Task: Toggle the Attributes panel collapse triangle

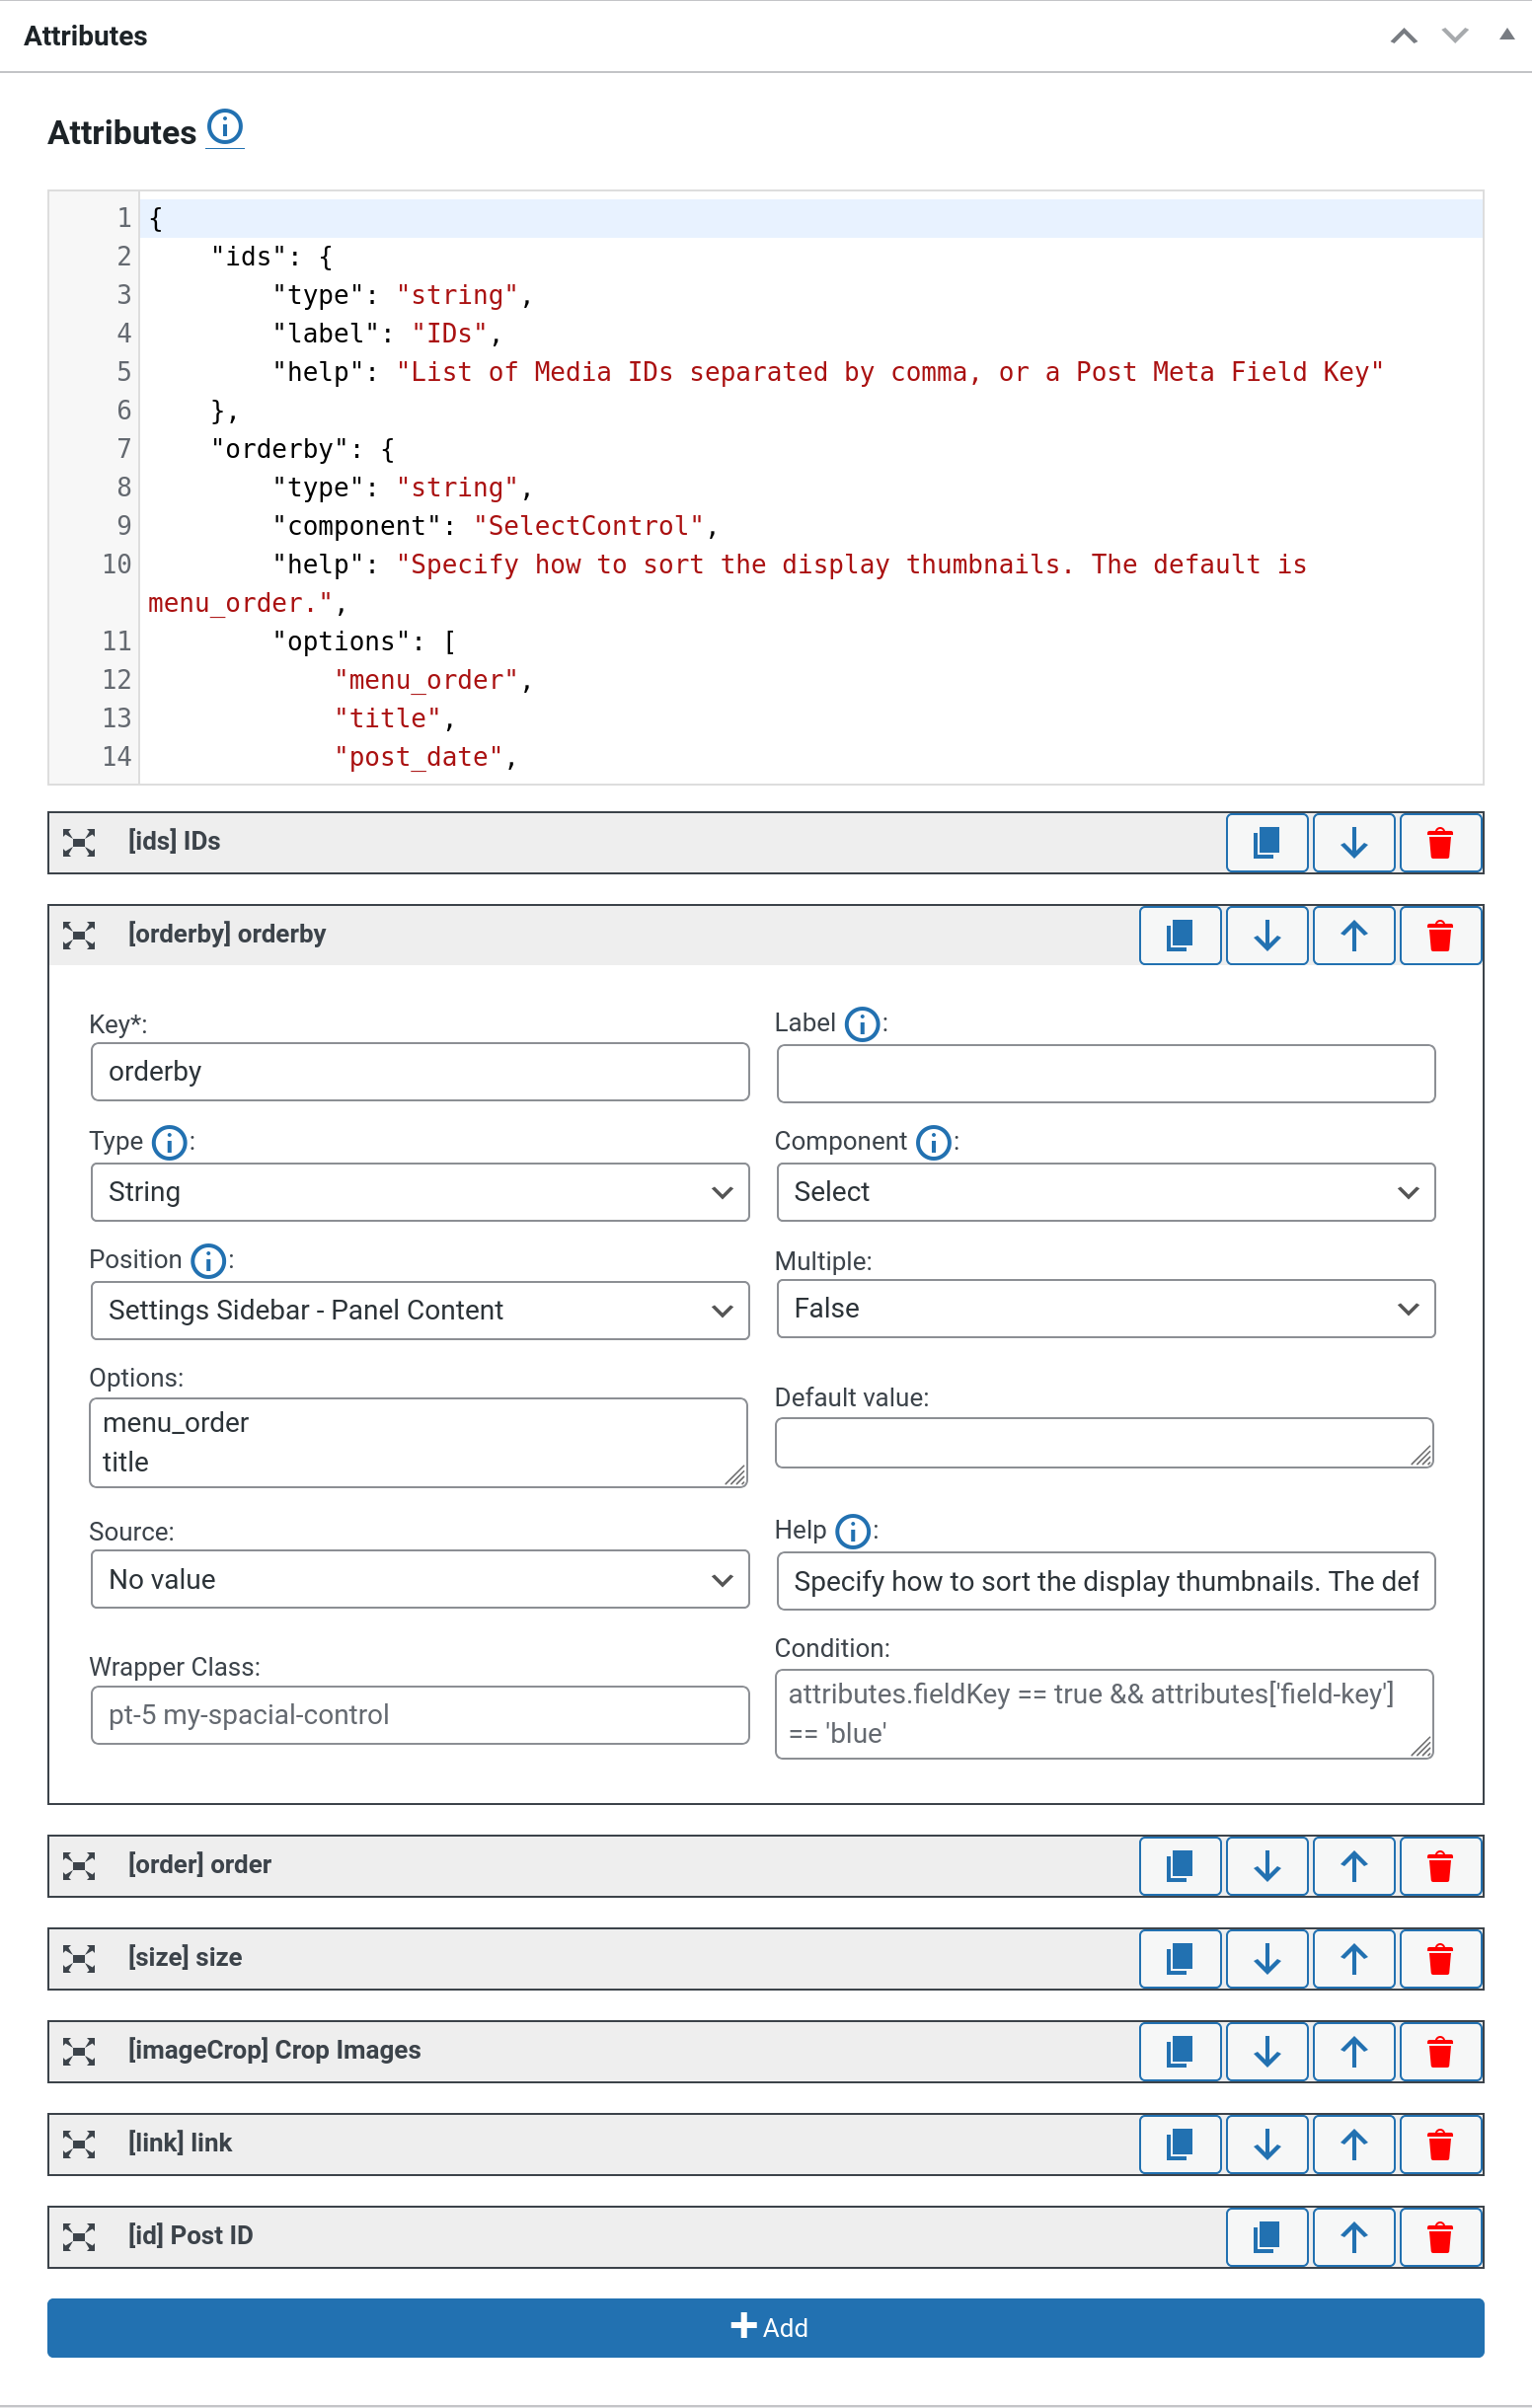Action: [x=1506, y=35]
